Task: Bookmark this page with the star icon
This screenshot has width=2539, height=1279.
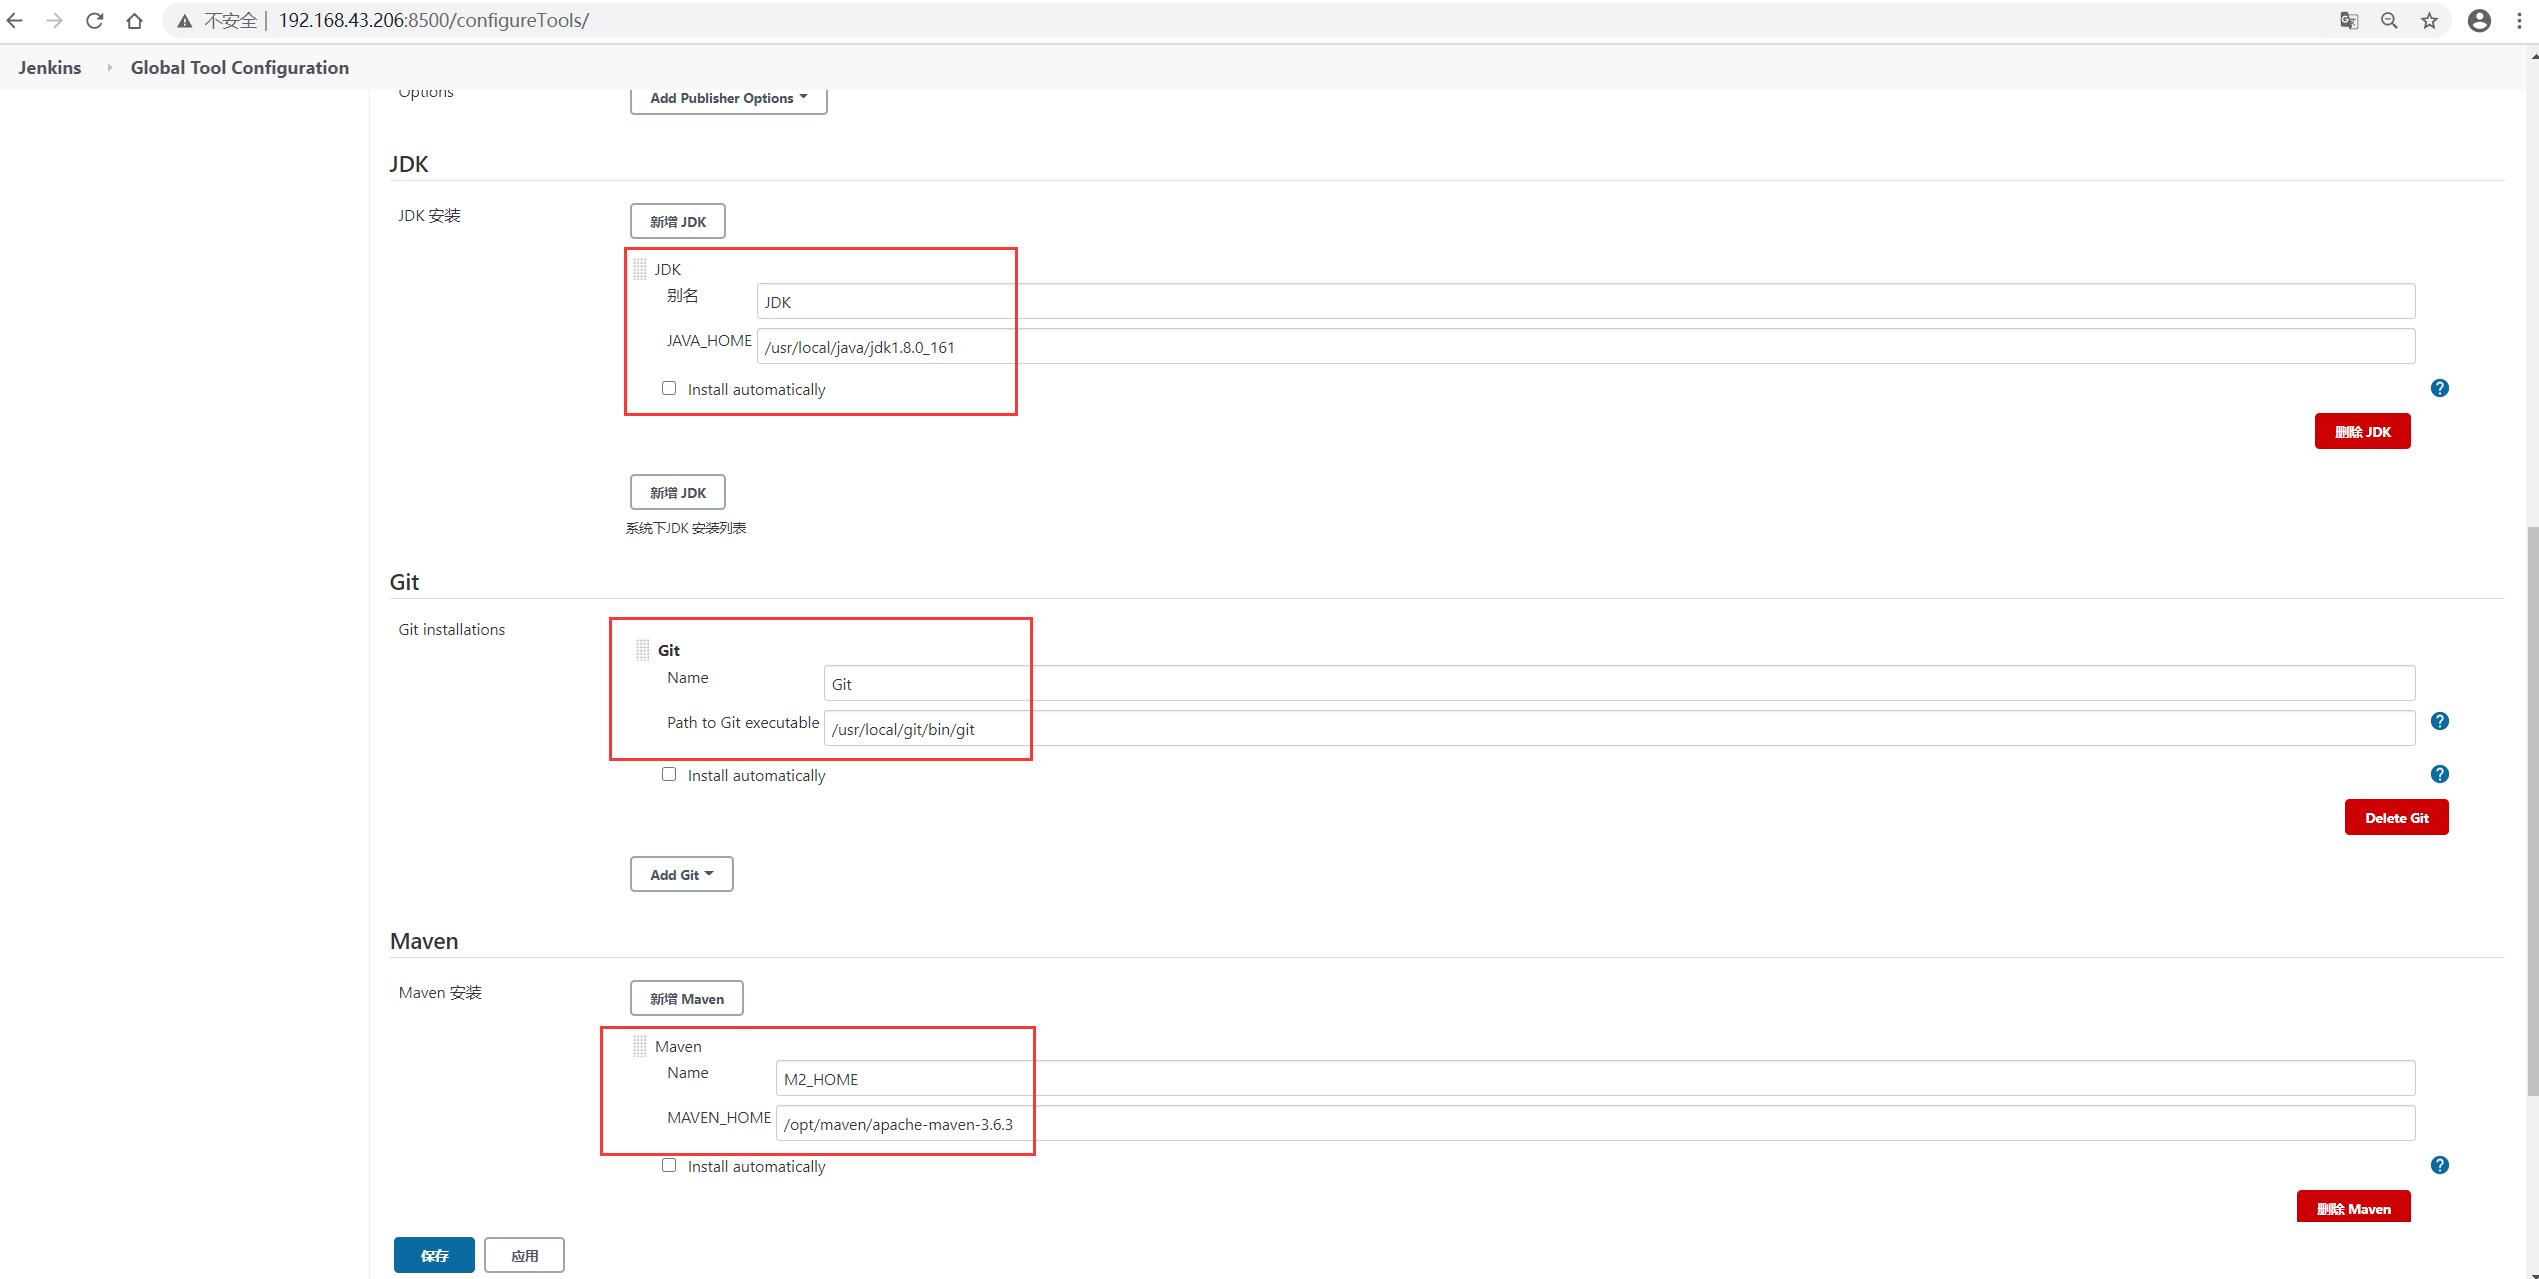Action: coord(2429,20)
